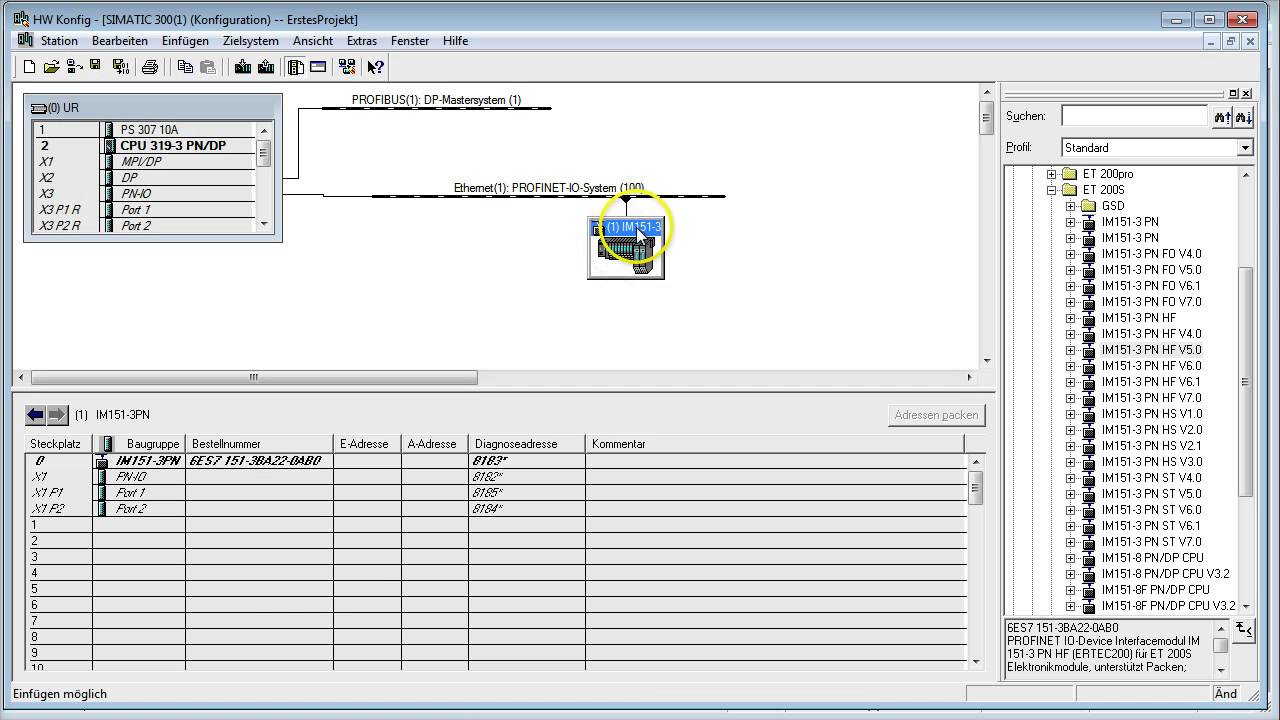The height and width of the screenshot is (720, 1280).
Task: Click the ET 200pro folder icon
Action: pos(1070,174)
